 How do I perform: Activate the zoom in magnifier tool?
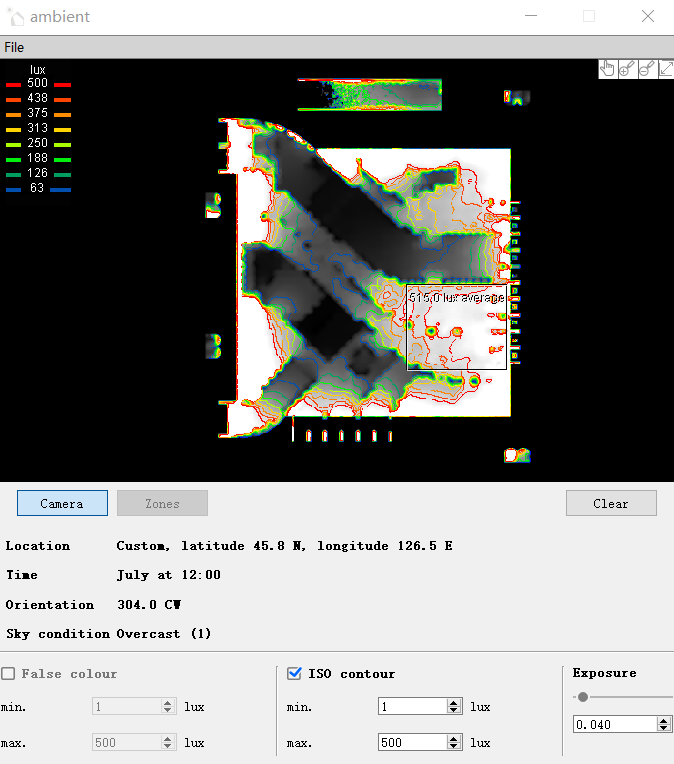627,68
